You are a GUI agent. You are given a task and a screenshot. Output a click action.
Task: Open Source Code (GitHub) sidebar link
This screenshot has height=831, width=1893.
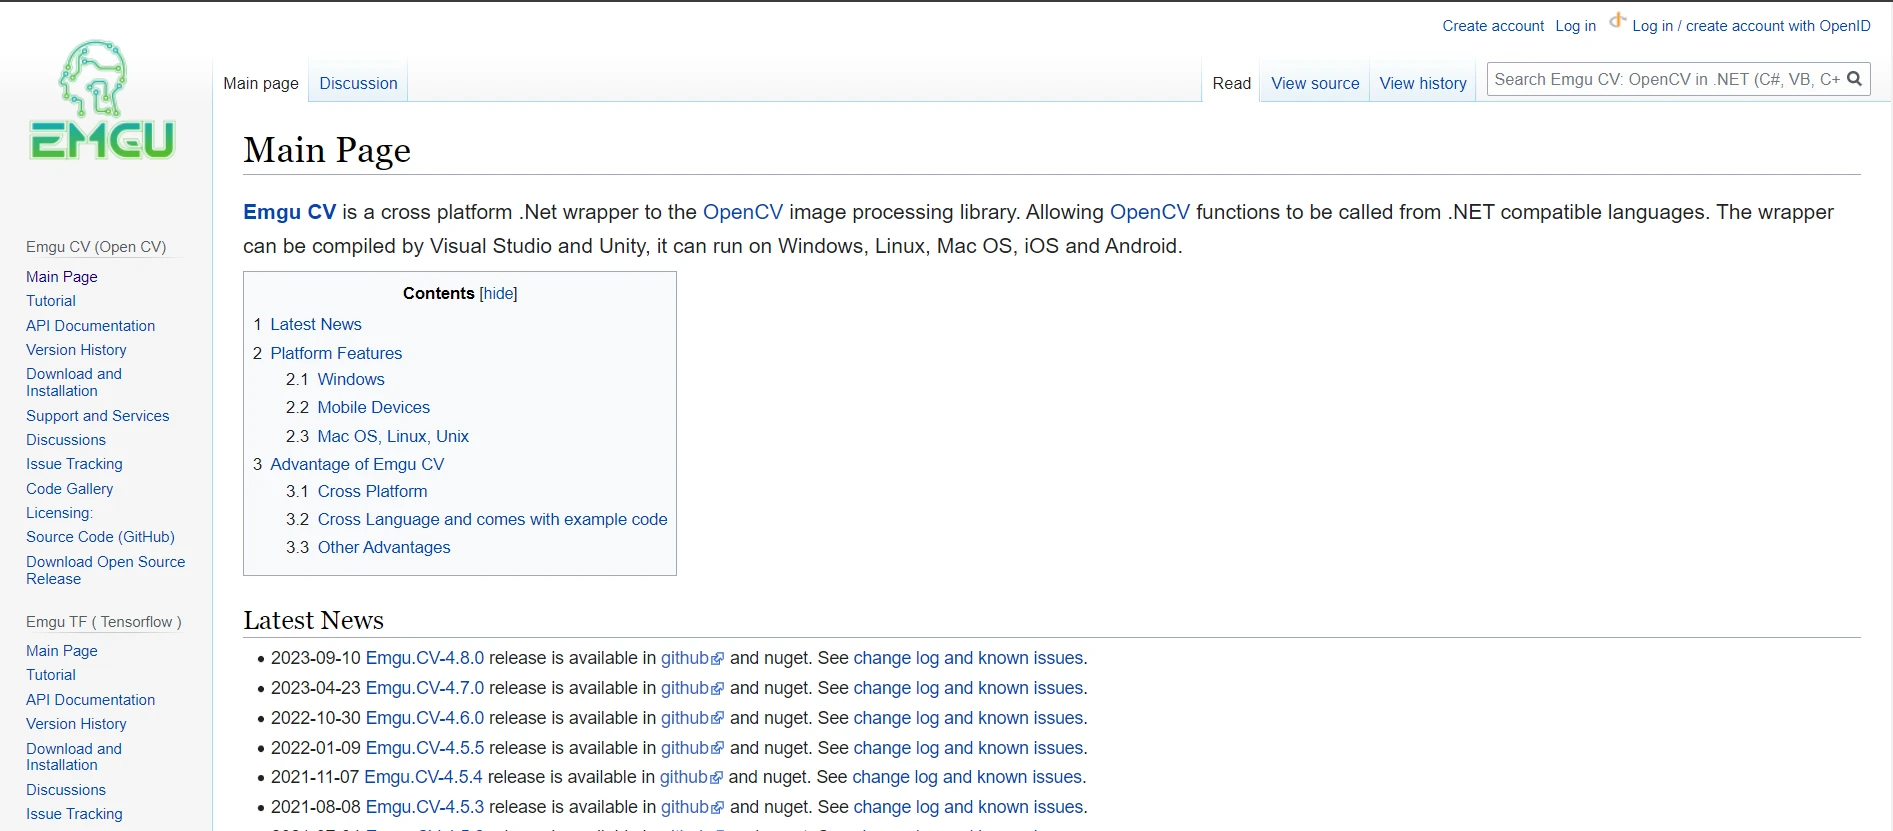point(100,537)
